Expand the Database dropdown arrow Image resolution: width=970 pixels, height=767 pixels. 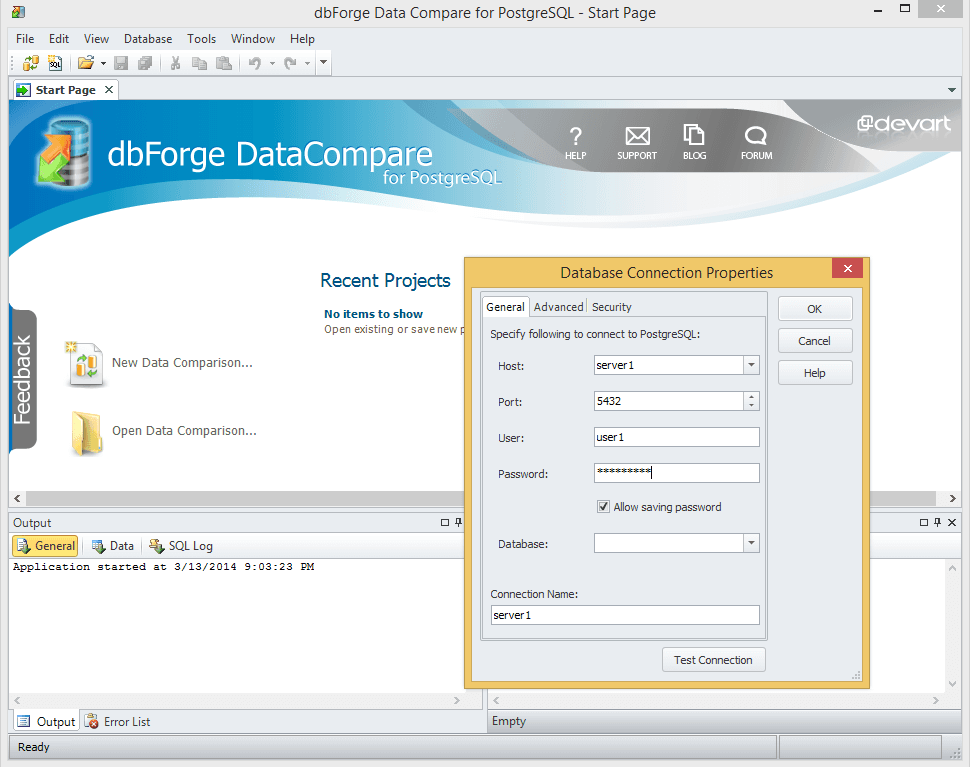point(751,543)
